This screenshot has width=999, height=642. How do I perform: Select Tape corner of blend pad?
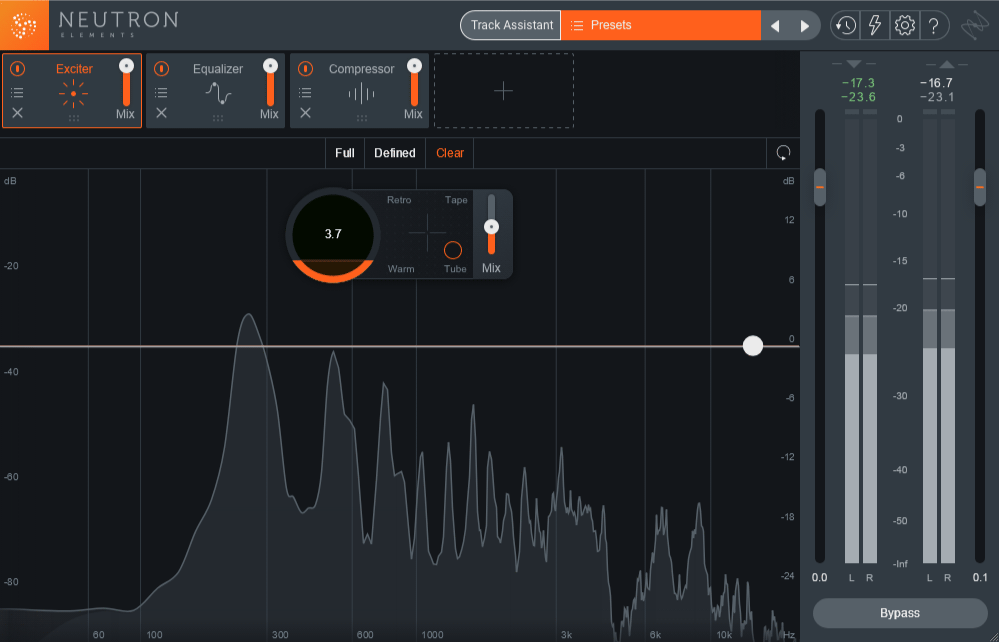click(456, 200)
